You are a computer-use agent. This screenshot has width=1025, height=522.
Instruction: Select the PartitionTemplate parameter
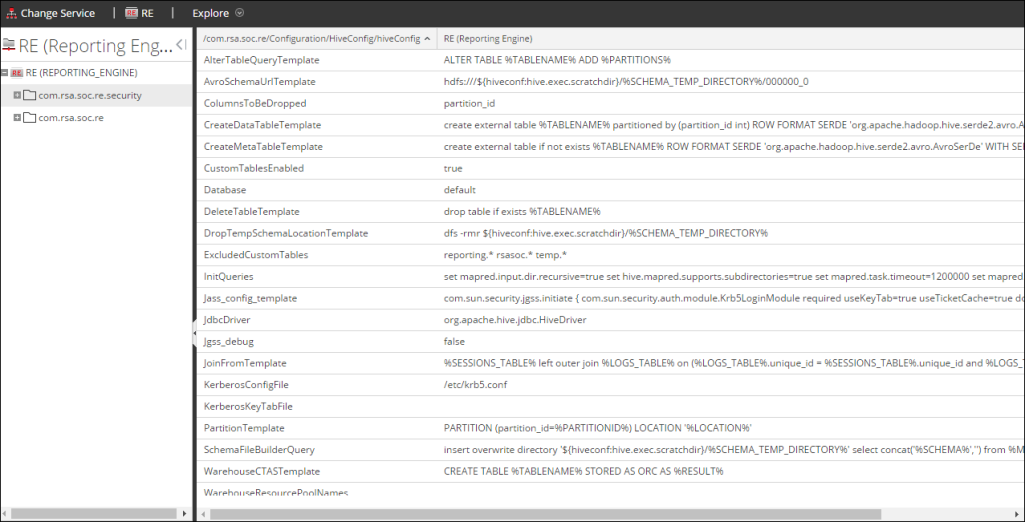point(244,428)
